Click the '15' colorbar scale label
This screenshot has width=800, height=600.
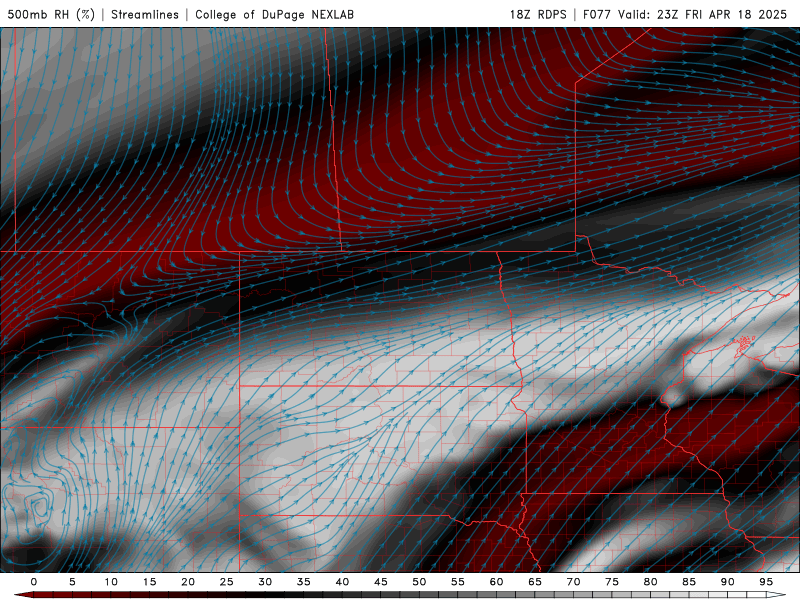click(149, 582)
